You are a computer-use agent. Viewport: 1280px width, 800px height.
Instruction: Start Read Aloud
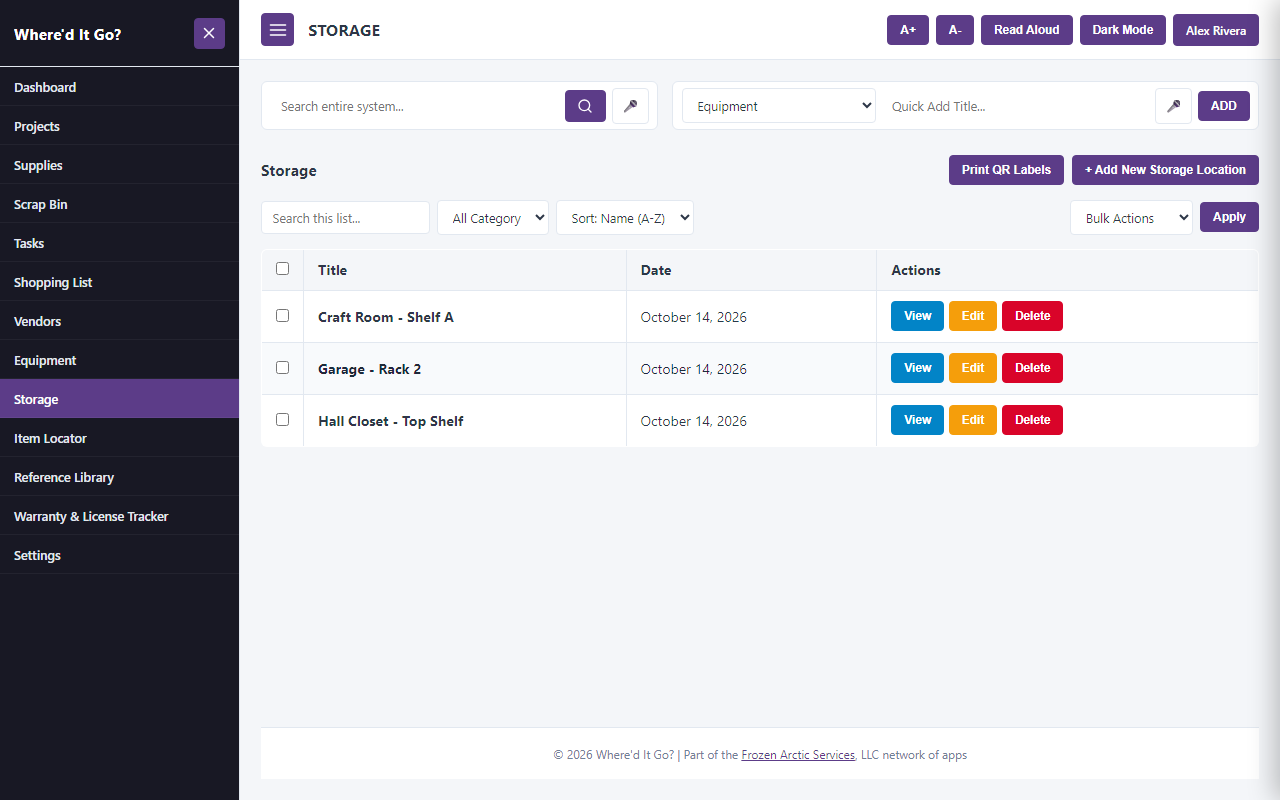(x=1027, y=30)
